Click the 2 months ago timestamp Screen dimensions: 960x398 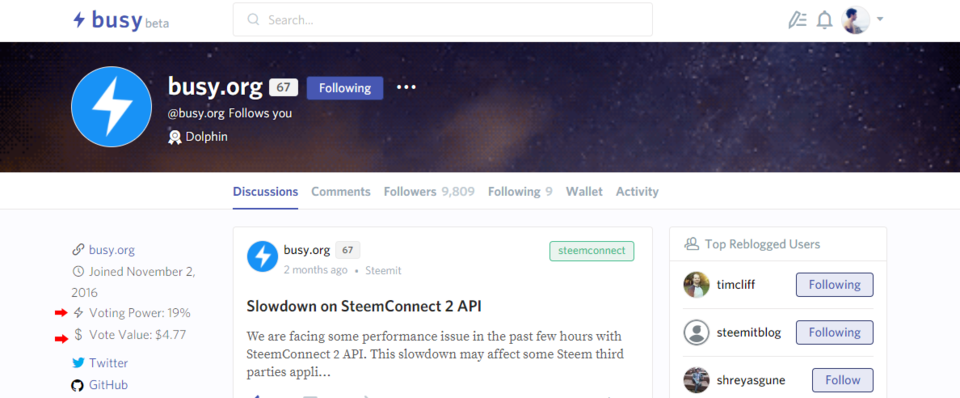pos(315,270)
